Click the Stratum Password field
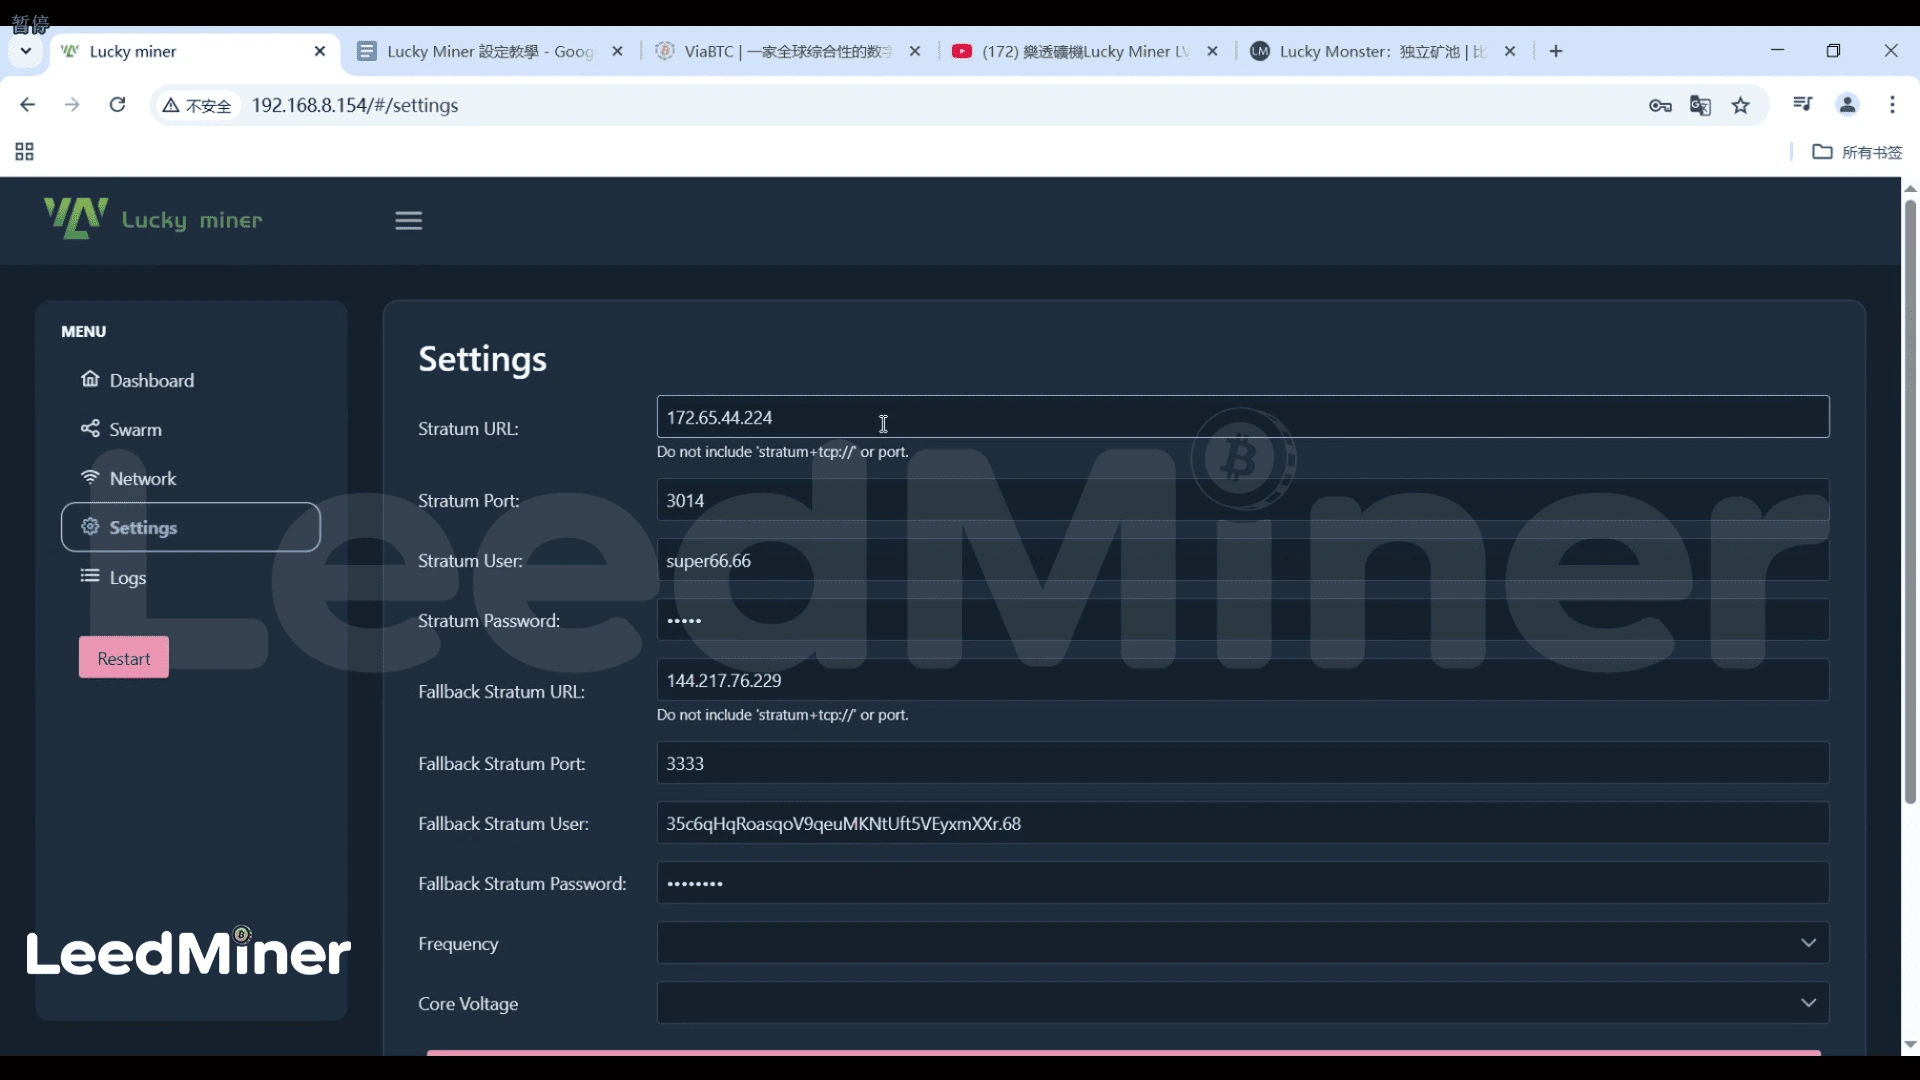This screenshot has width=1920, height=1080. (1243, 620)
